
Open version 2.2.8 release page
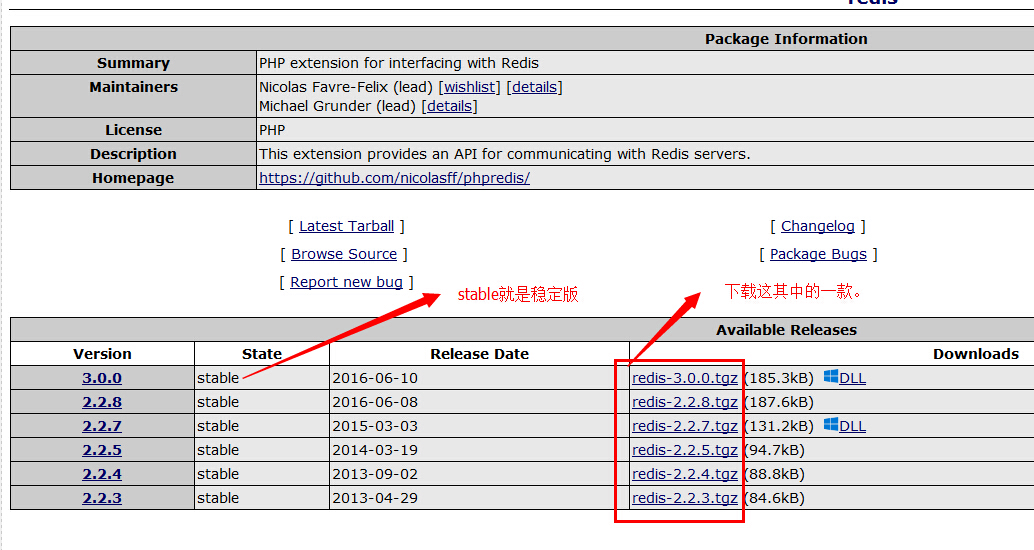[102, 402]
